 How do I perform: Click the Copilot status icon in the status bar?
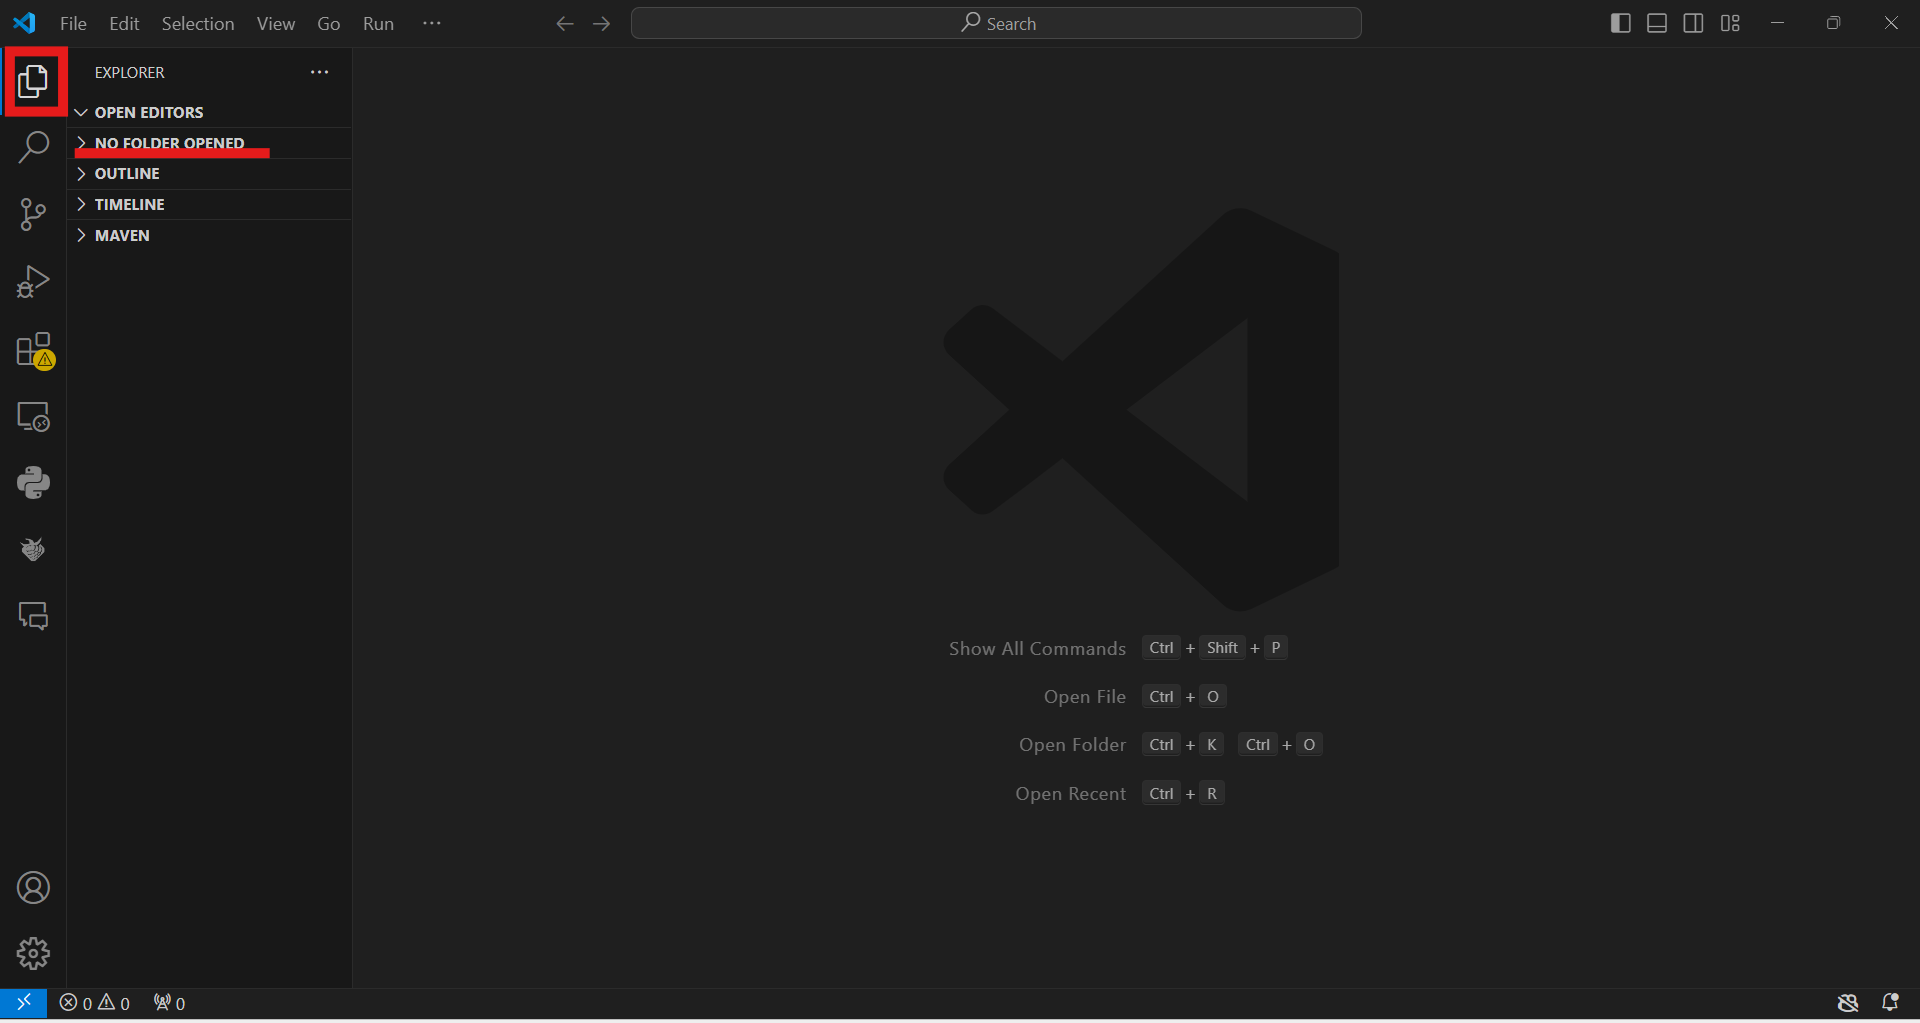coord(1848,1003)
